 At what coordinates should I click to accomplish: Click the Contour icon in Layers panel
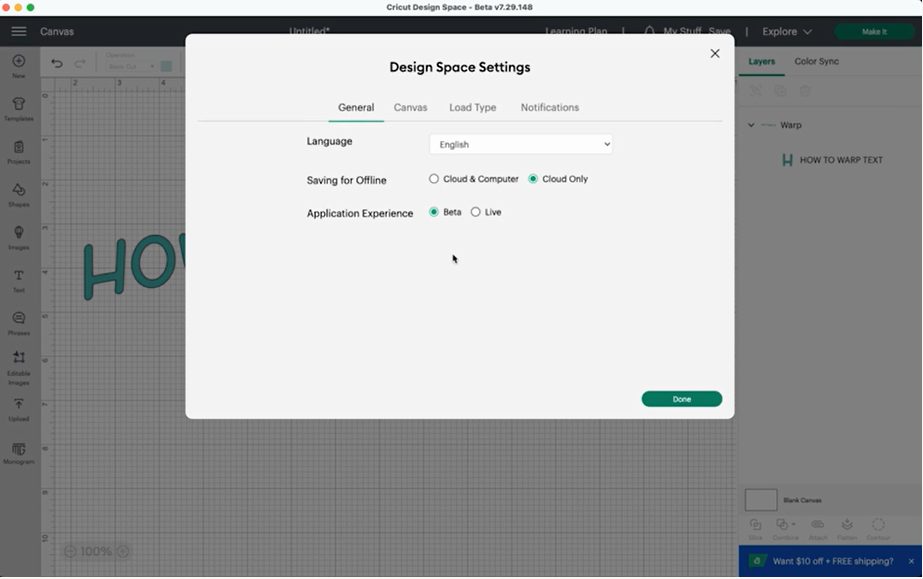point(878,524)
